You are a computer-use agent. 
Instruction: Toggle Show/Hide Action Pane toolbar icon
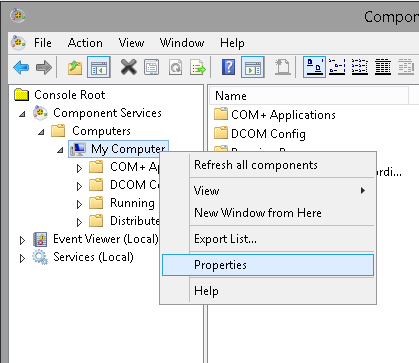pos(253,67)
